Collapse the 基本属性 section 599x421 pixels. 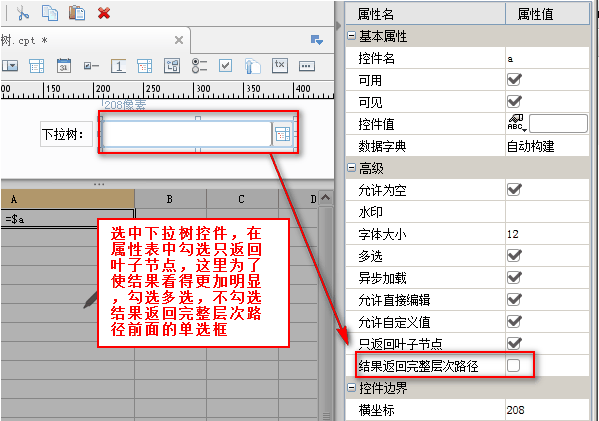(351, 36)
